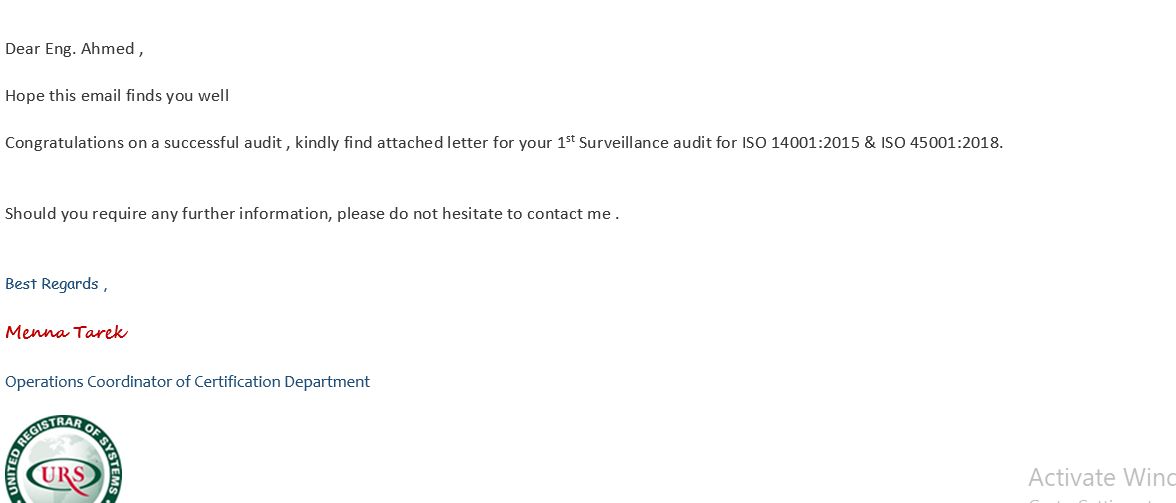The width and height of the screenshot is (1176, 503).
Task: Click 'please do not hesitate to contact me'
Action: point(474,214)
